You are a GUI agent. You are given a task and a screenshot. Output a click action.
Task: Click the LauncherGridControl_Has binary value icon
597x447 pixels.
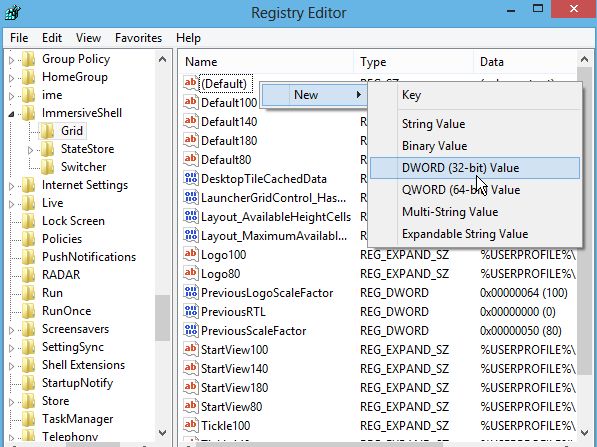coord(190,197)
